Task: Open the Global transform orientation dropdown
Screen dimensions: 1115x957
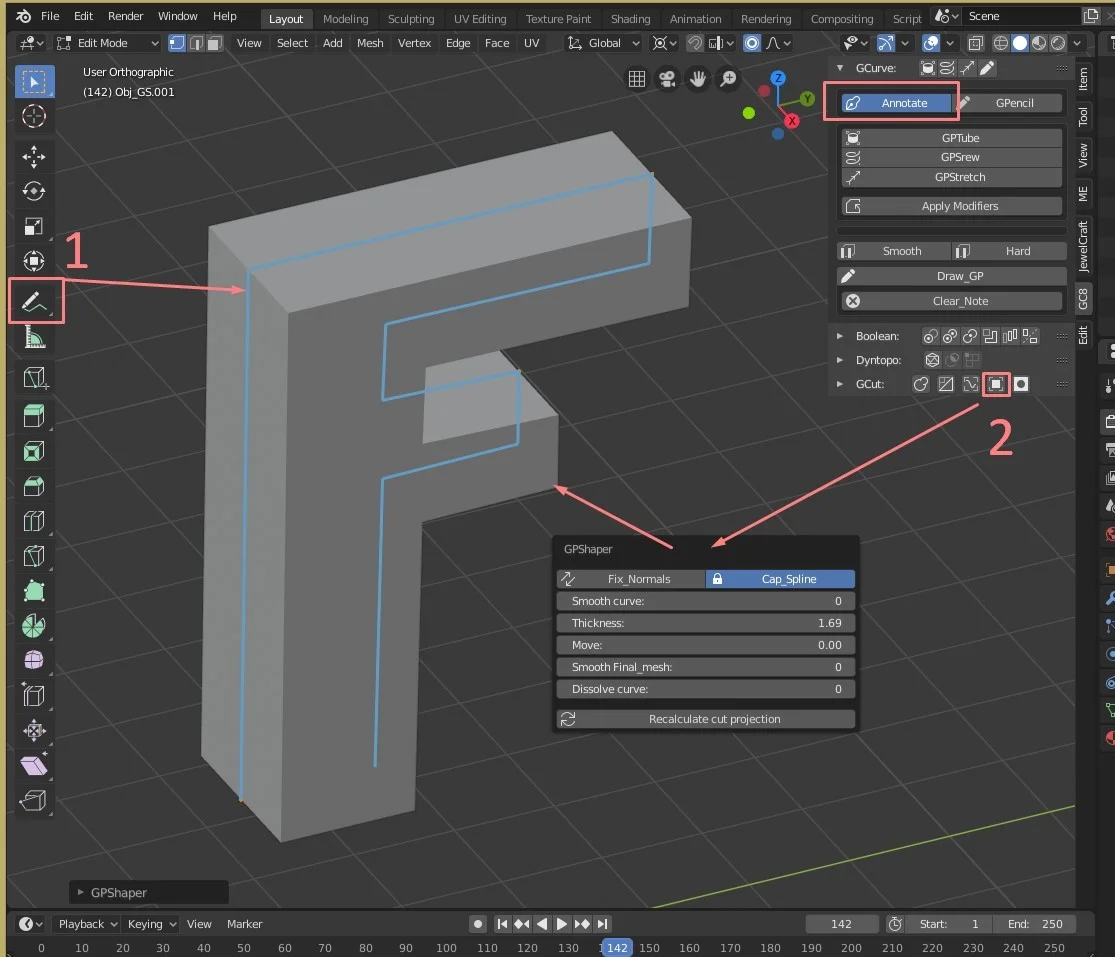Action: [605, 43]
